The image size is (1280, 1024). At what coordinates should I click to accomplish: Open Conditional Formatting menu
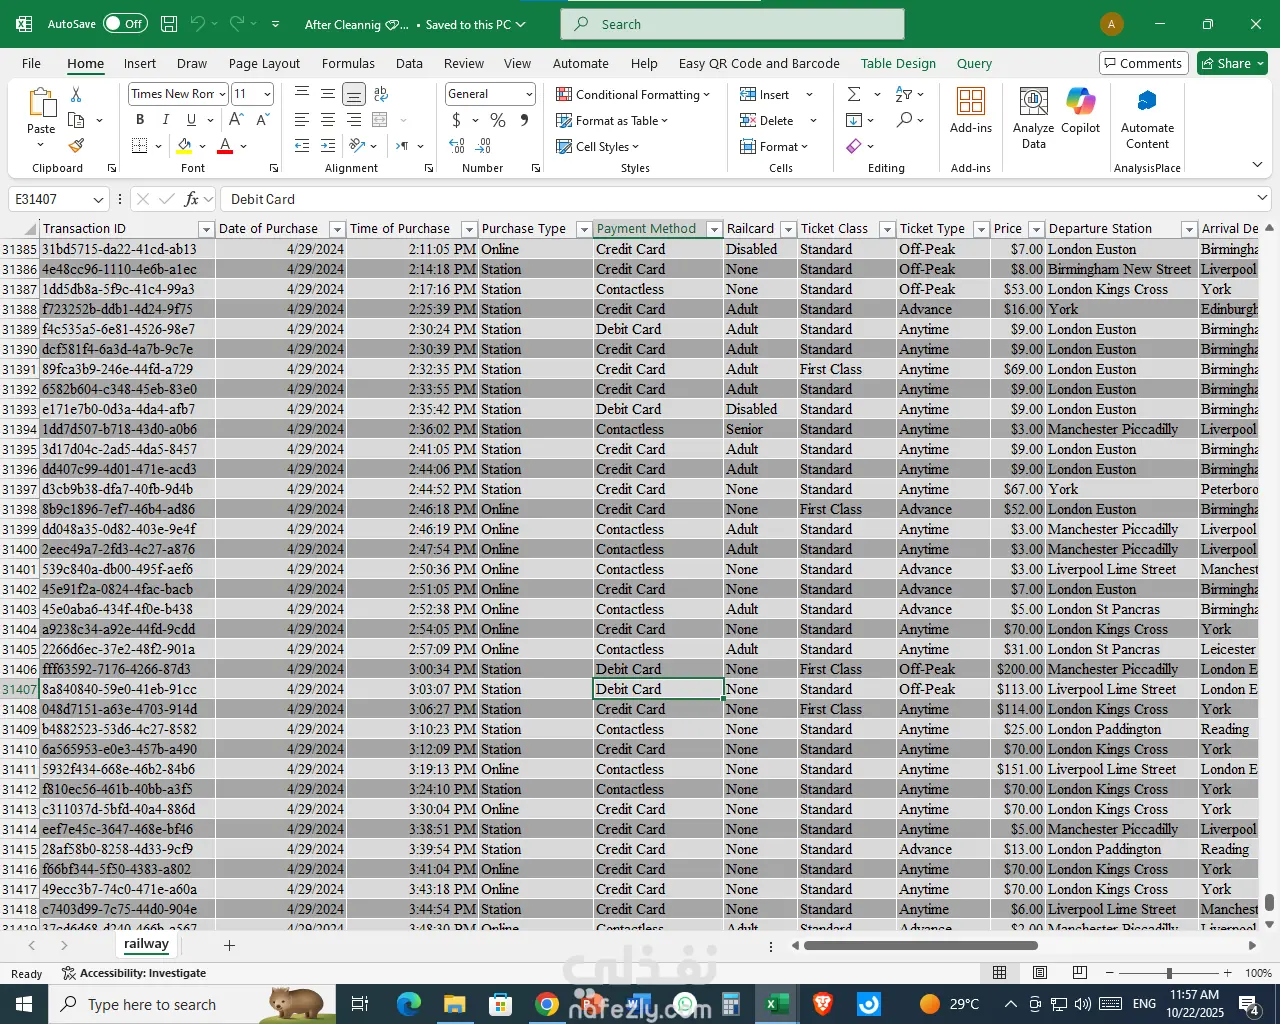pos(633,94)
